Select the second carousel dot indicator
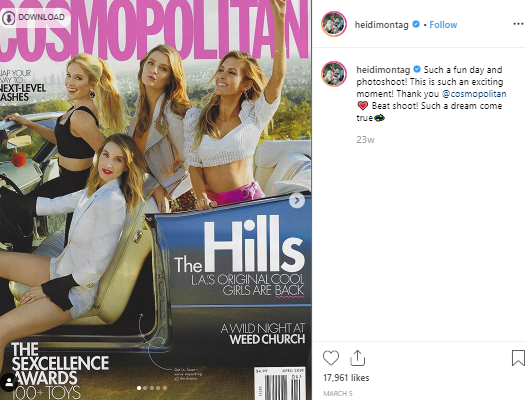This screenshot has width=526, height=400. [145, 388]
